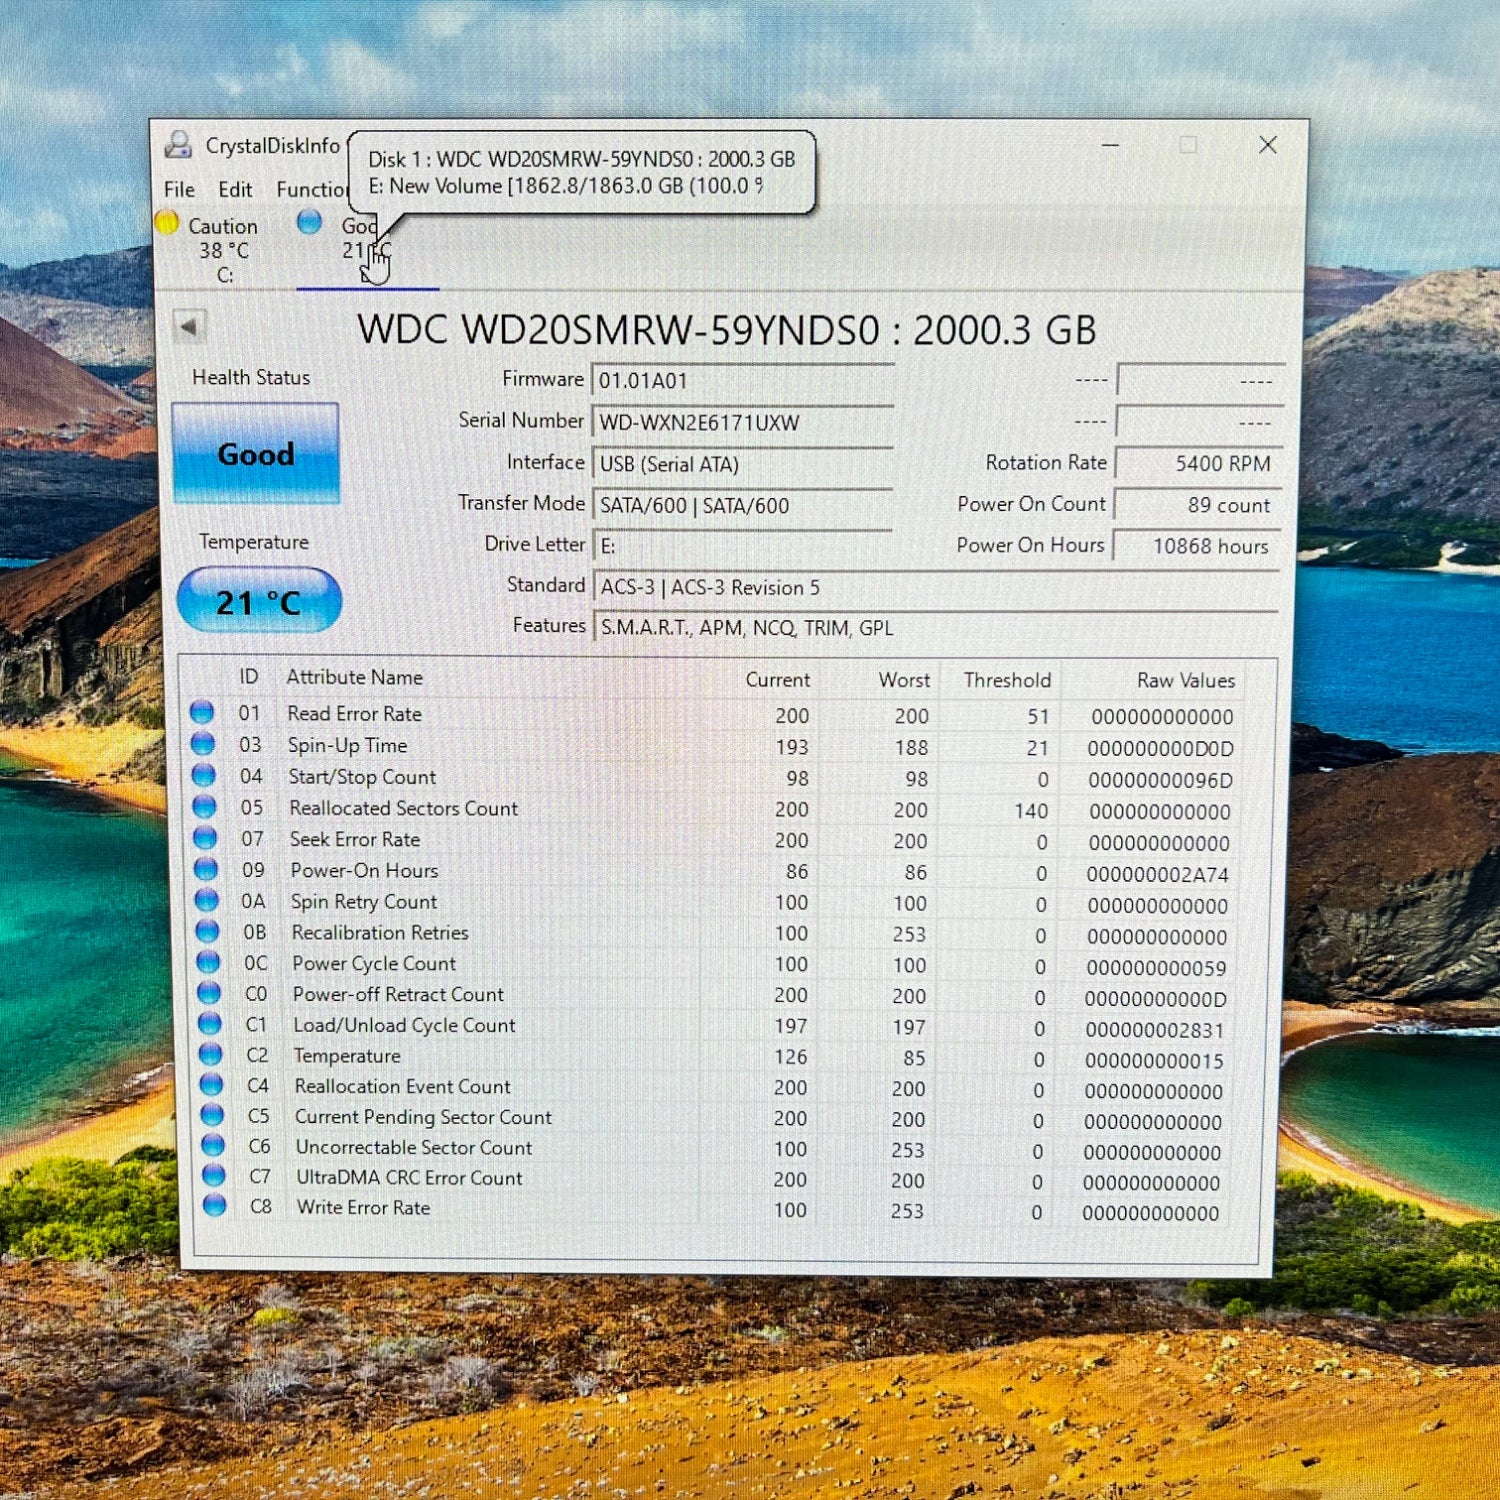The width and height of the screenshot is (1500, 1500).
Task: Click the status icon for Load/Unload Cycle Count
Action: coord(210,1023)
